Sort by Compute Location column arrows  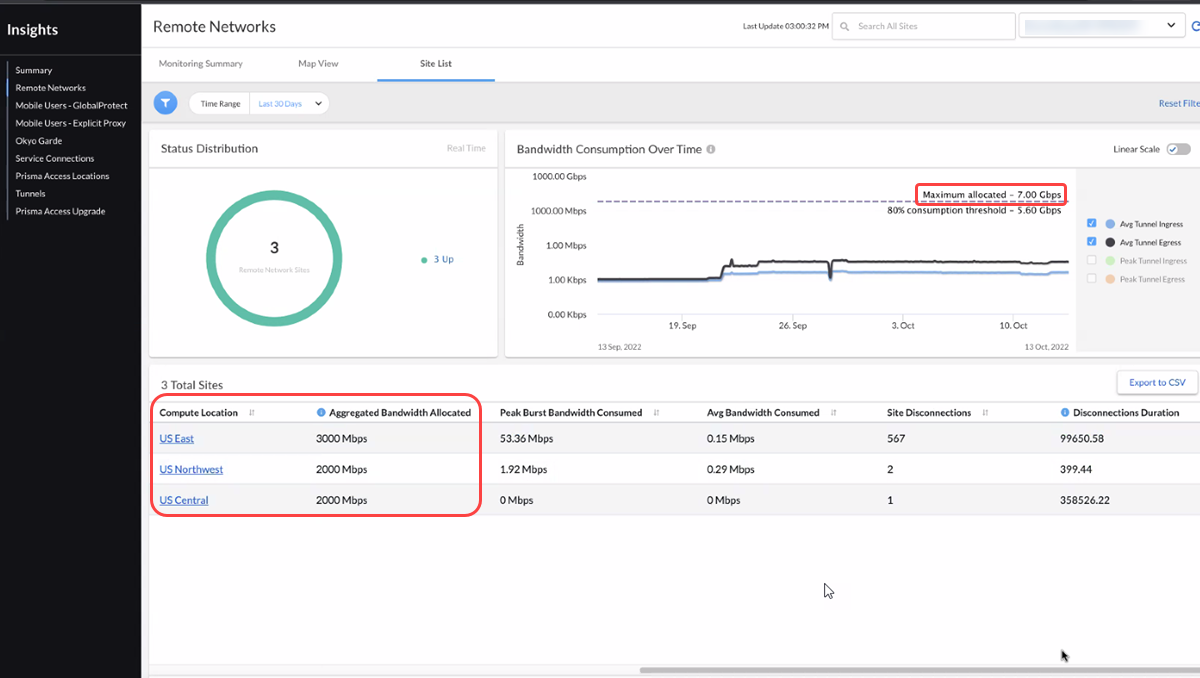point(252,413)
